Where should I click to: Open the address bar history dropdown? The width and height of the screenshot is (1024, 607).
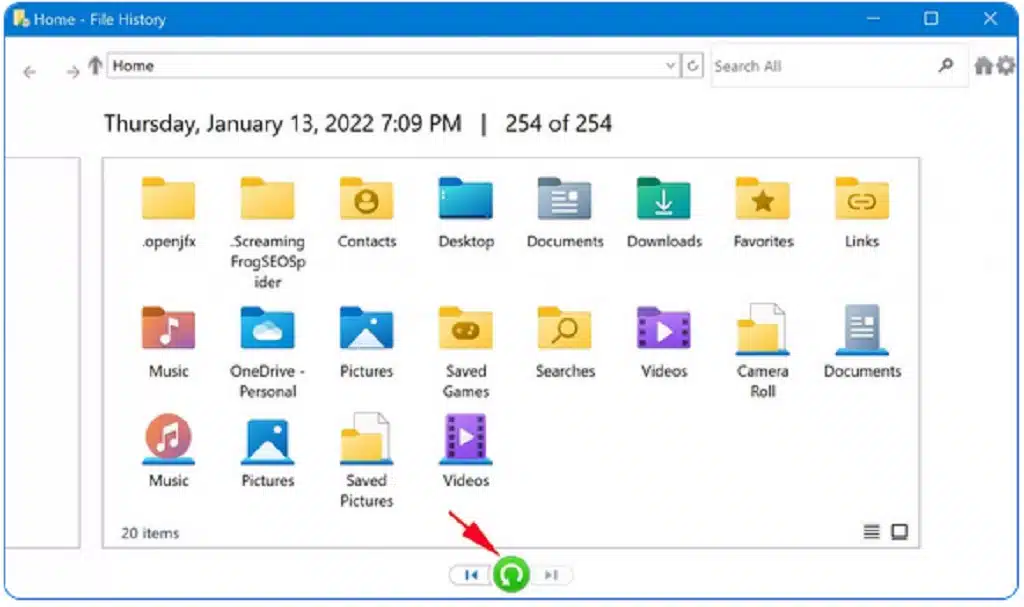click(671, 64)
